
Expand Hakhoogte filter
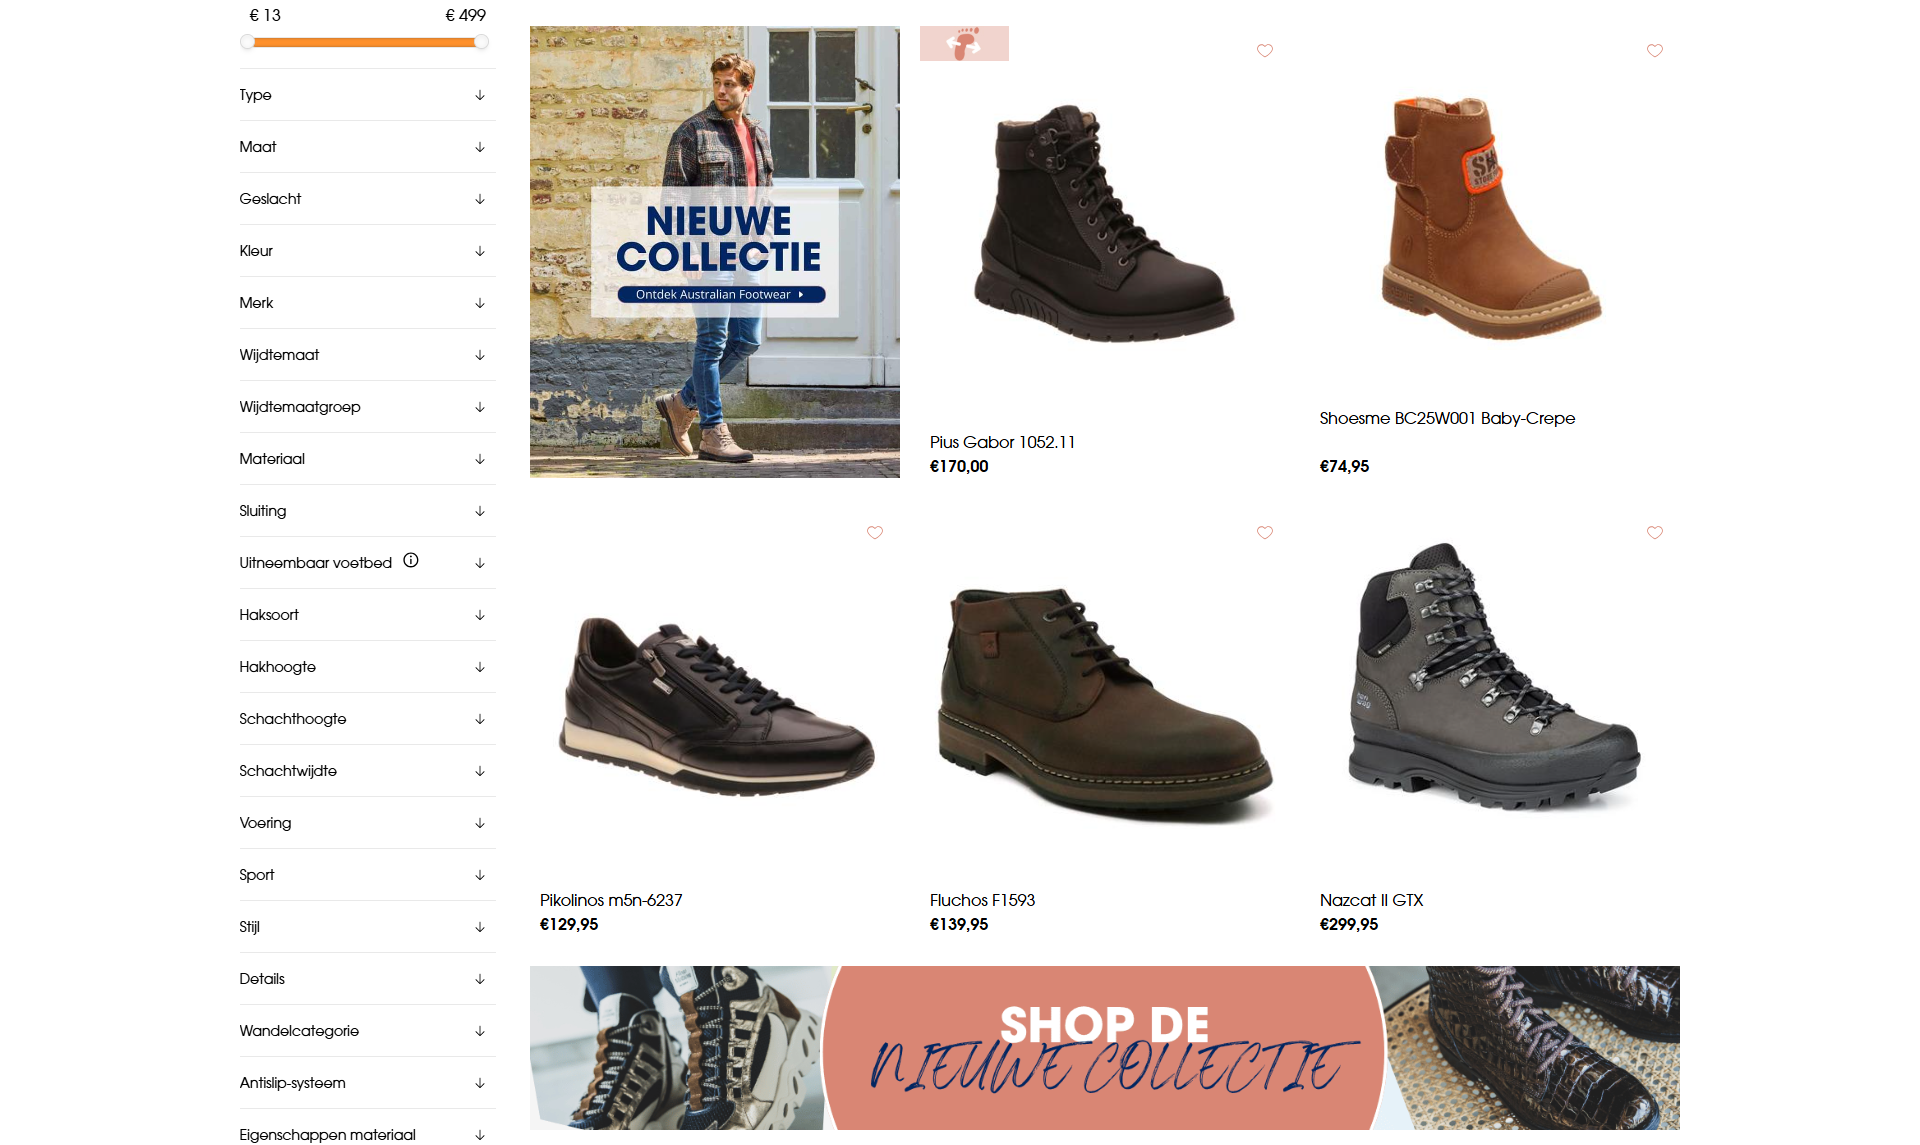coord(367,667)
